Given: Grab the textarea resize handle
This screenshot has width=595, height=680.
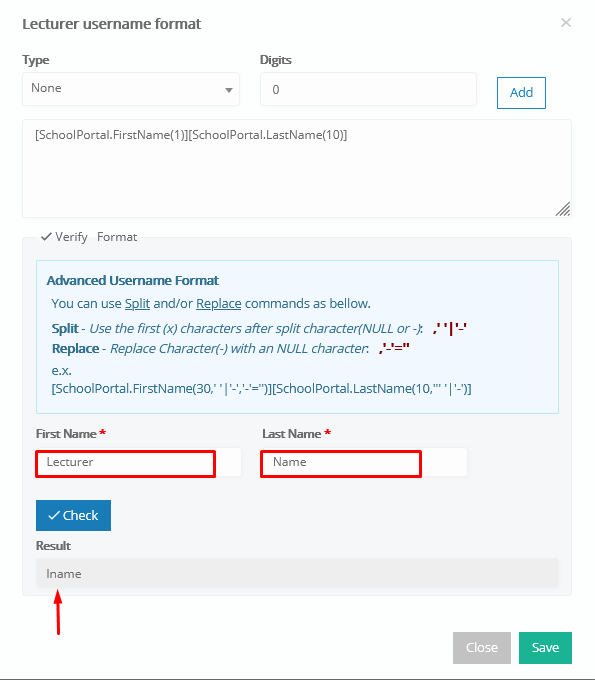Looking at the screenshot, I should 563,209.
